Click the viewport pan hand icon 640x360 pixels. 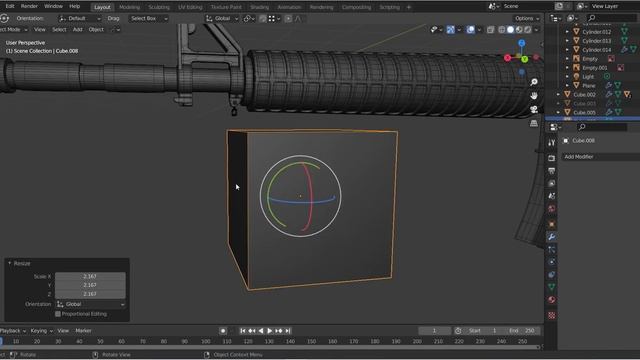coord(533,96)
